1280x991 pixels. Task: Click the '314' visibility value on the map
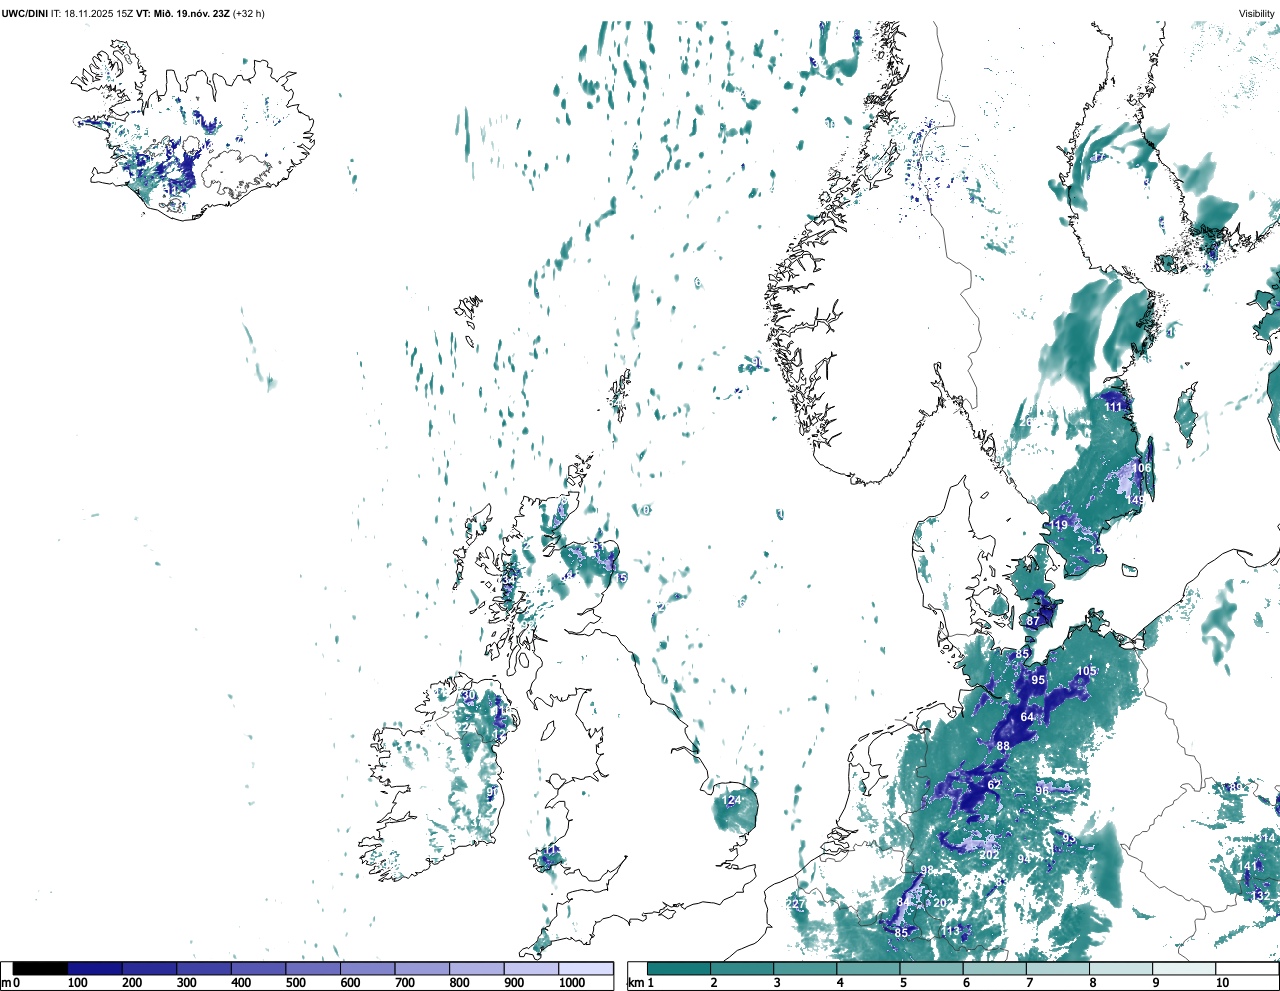tap(1267, 838)
